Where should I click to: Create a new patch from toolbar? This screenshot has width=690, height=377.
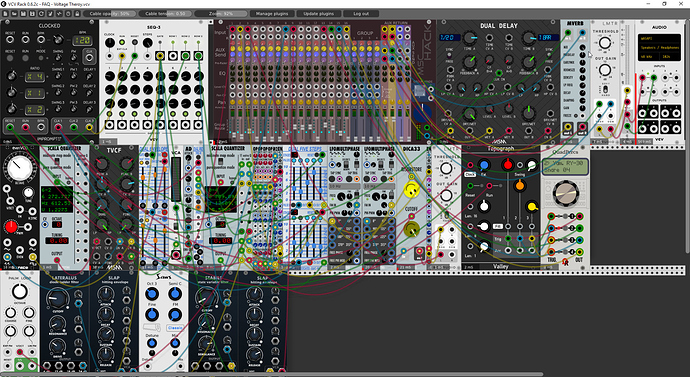[6, 14]
